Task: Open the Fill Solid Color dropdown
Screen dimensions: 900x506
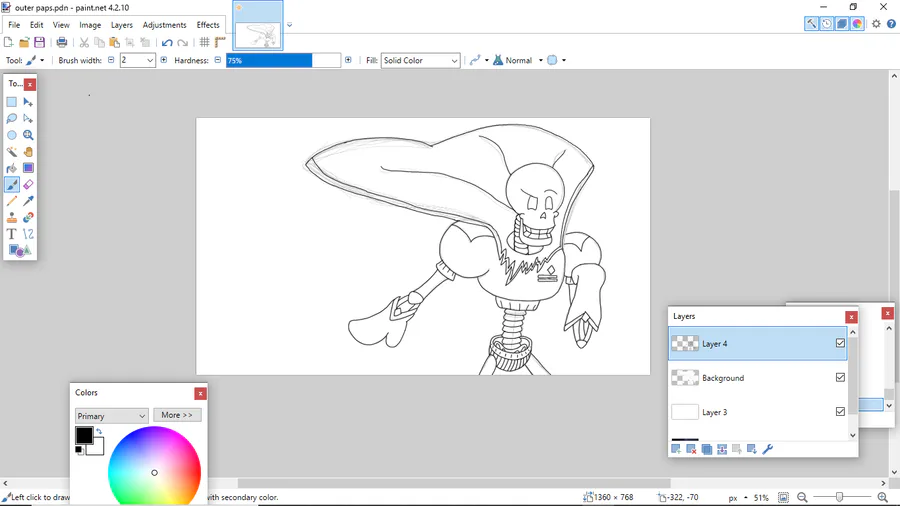Action: coord(421,61)
